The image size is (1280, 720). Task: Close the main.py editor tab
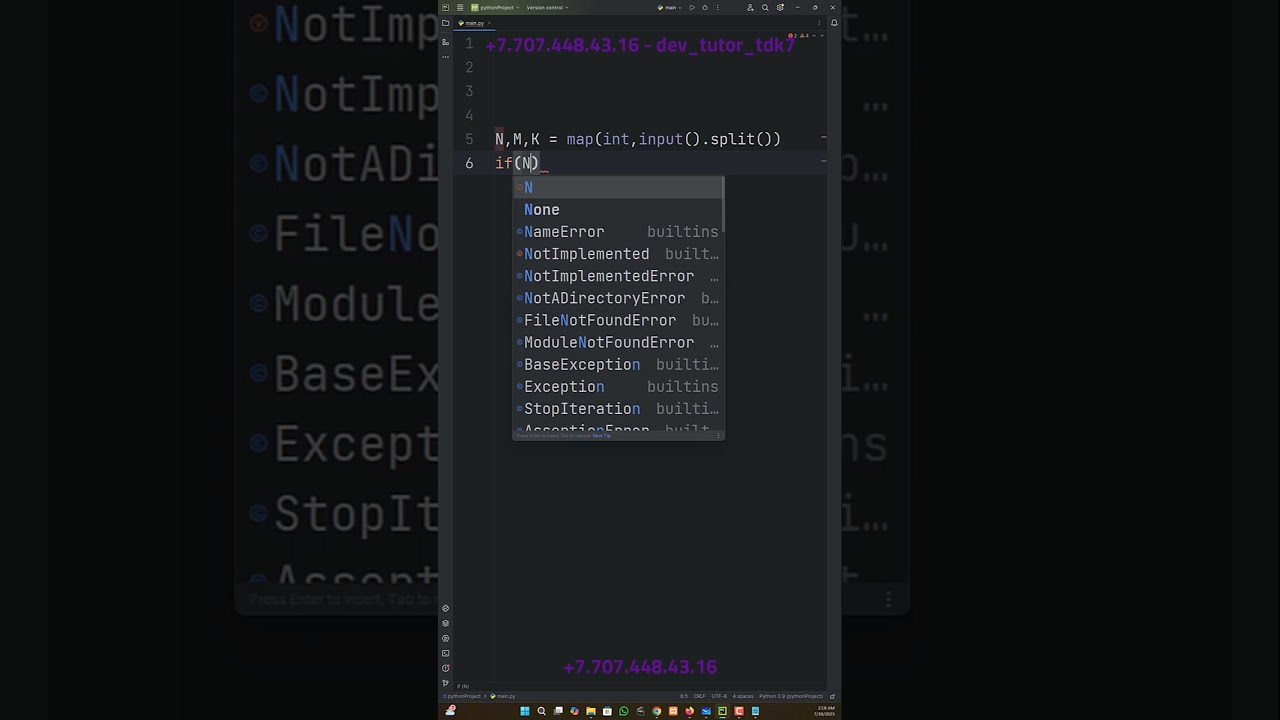tap(489, 23)
